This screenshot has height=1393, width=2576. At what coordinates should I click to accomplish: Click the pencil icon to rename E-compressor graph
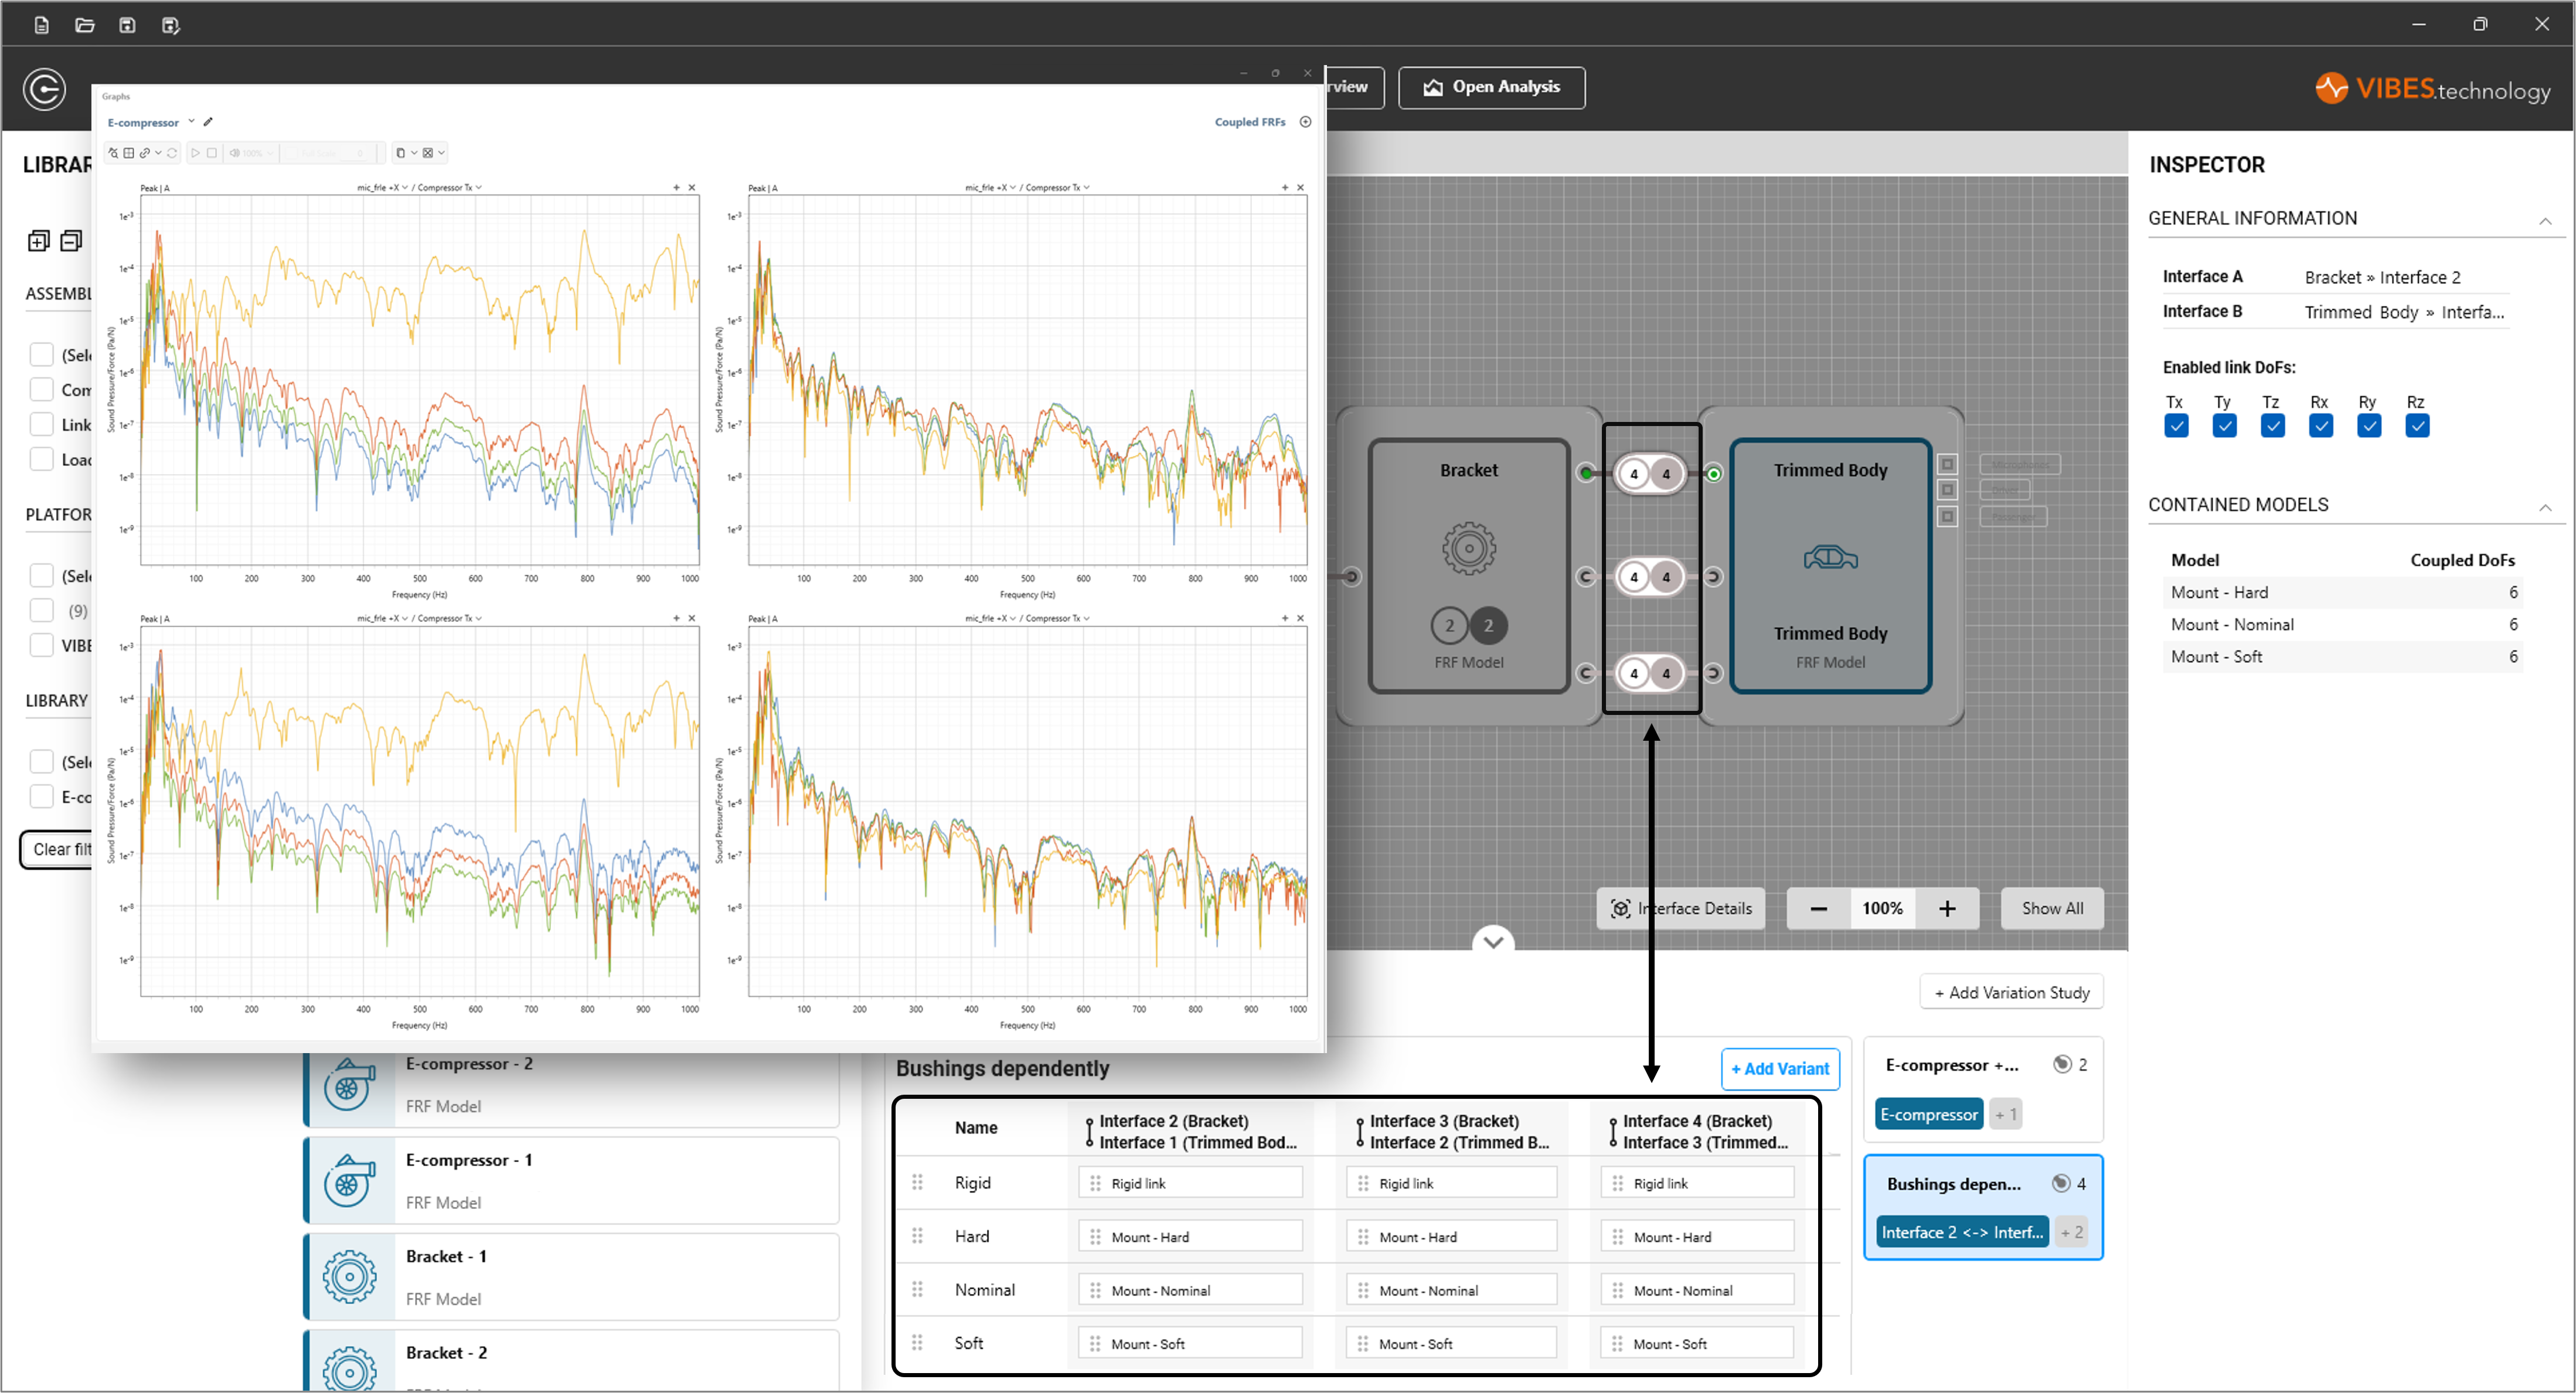tap(208, 122)
